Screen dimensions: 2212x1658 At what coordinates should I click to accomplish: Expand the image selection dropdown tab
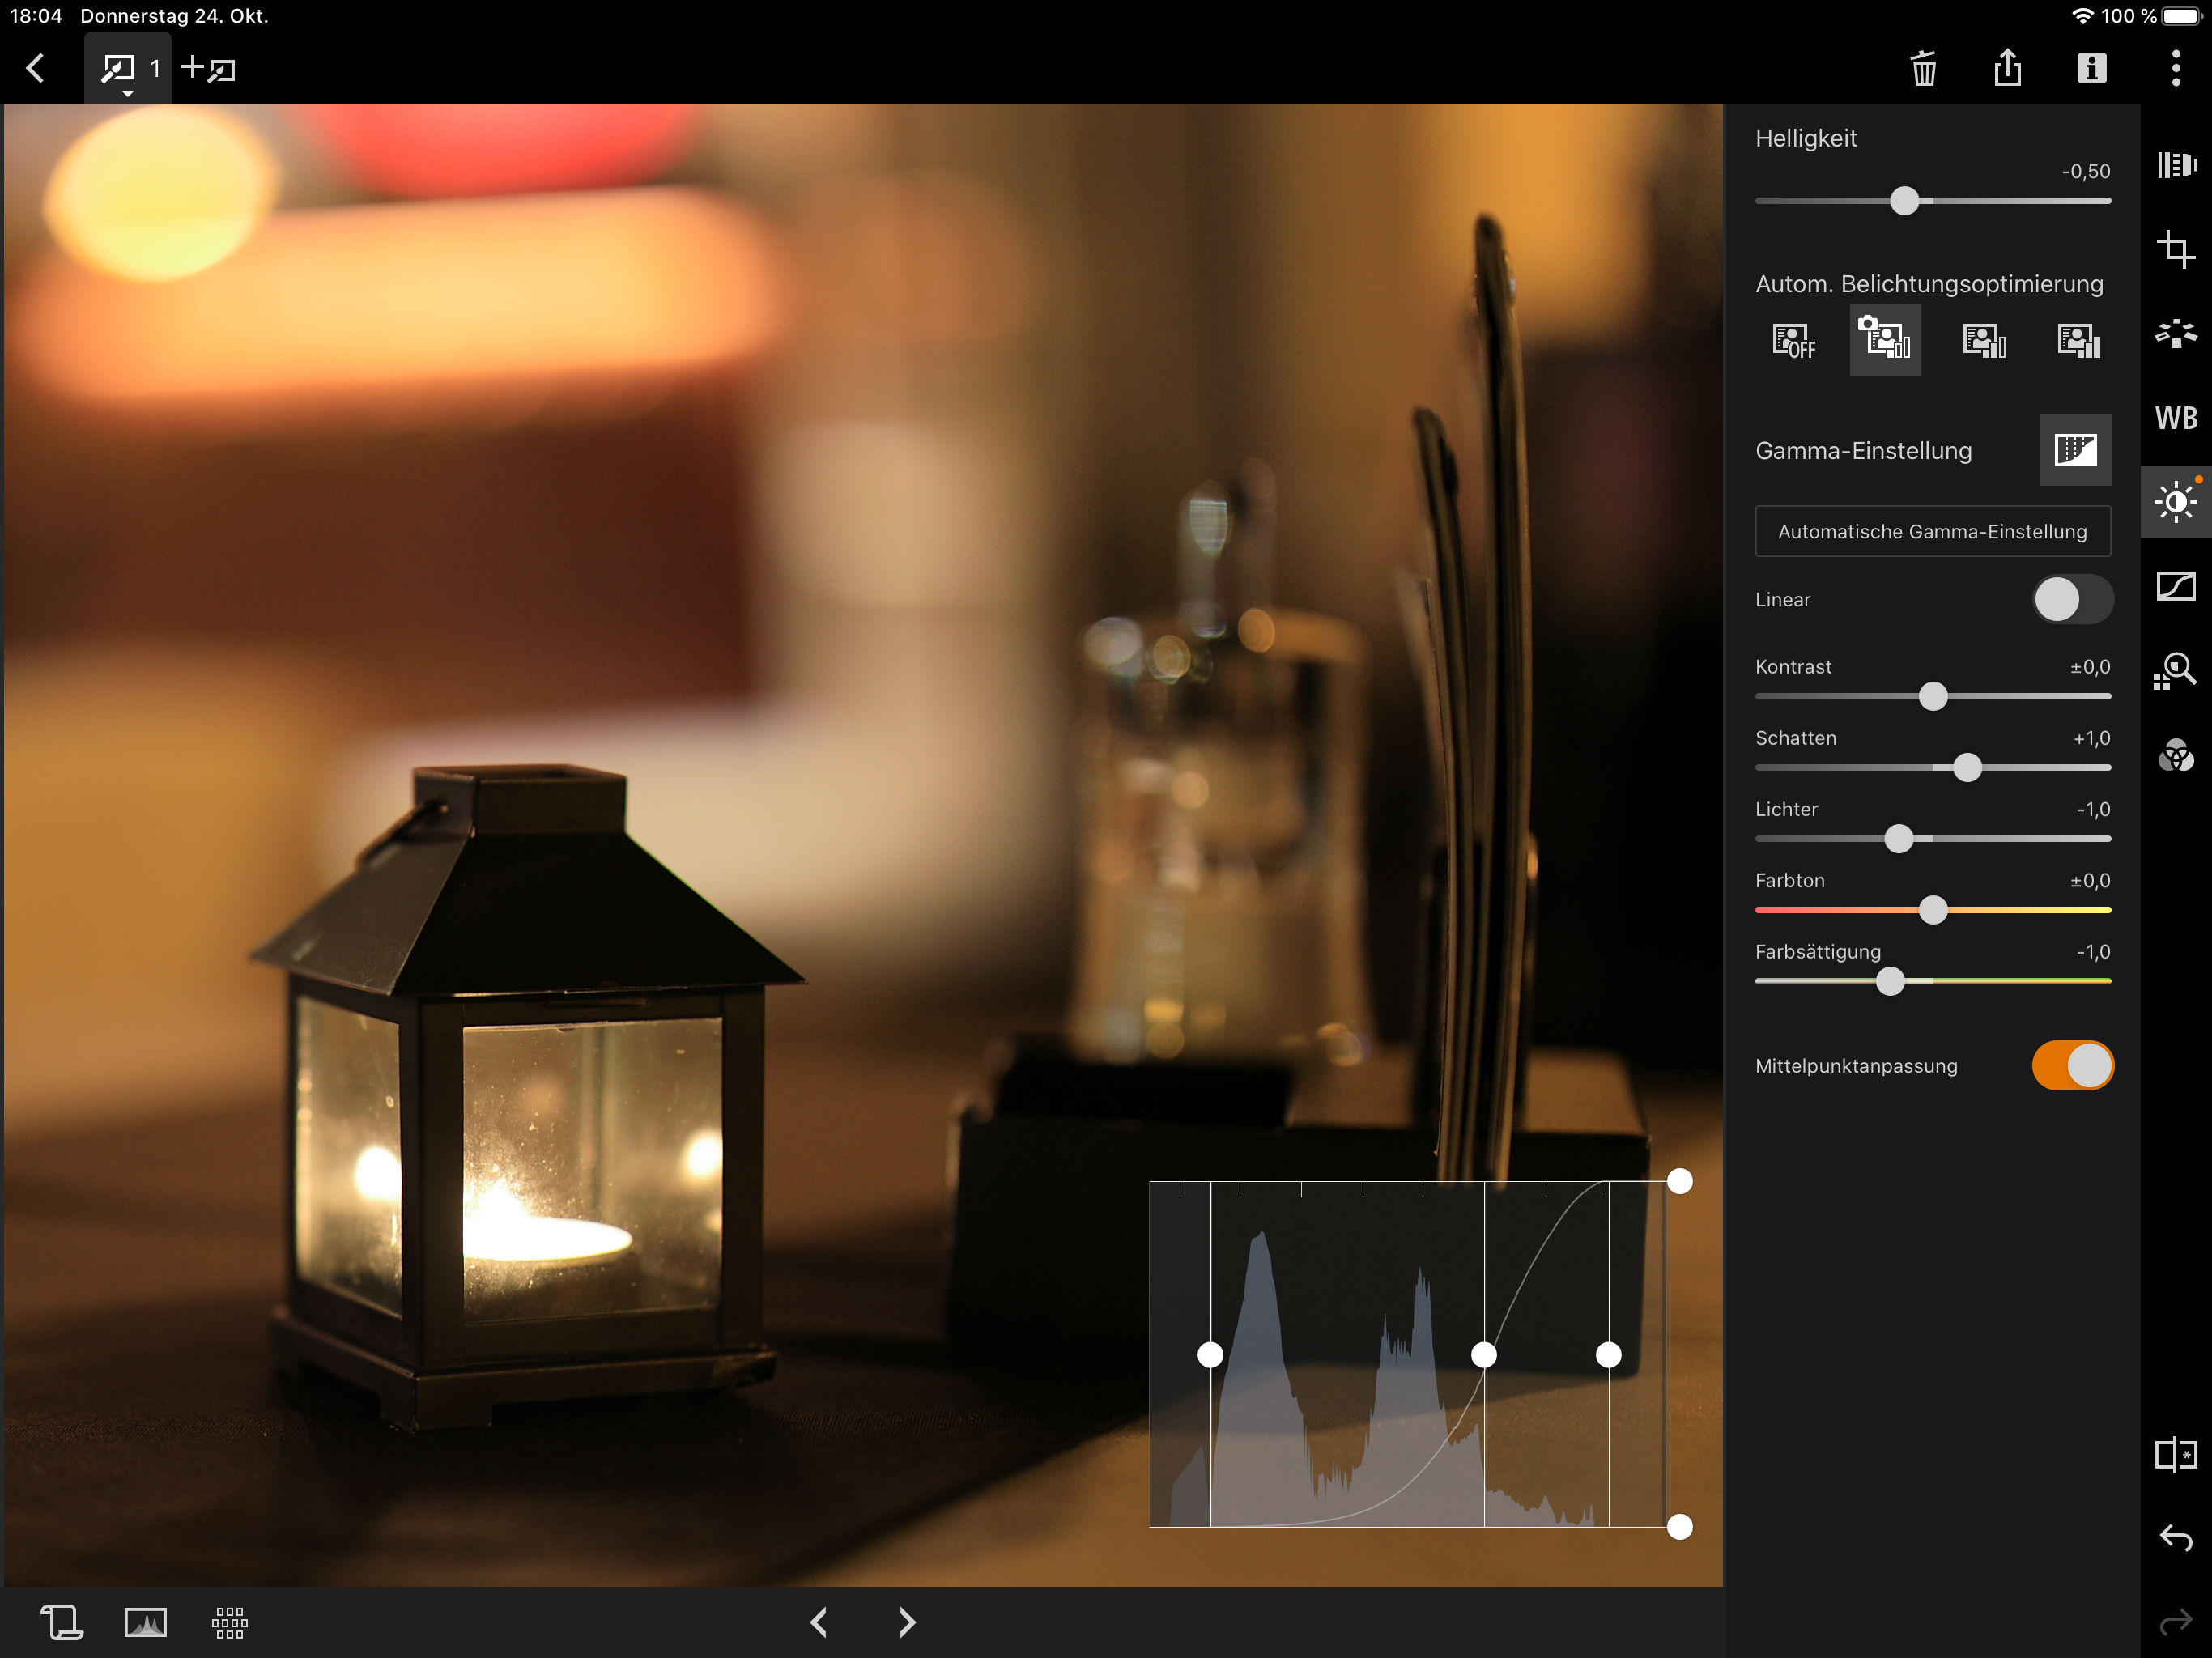128,70
